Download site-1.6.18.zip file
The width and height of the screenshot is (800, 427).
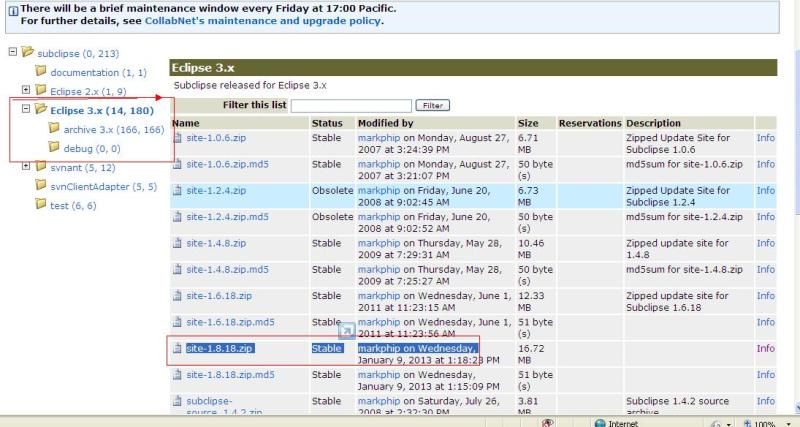pyautogui.click(x=219, y=296)
